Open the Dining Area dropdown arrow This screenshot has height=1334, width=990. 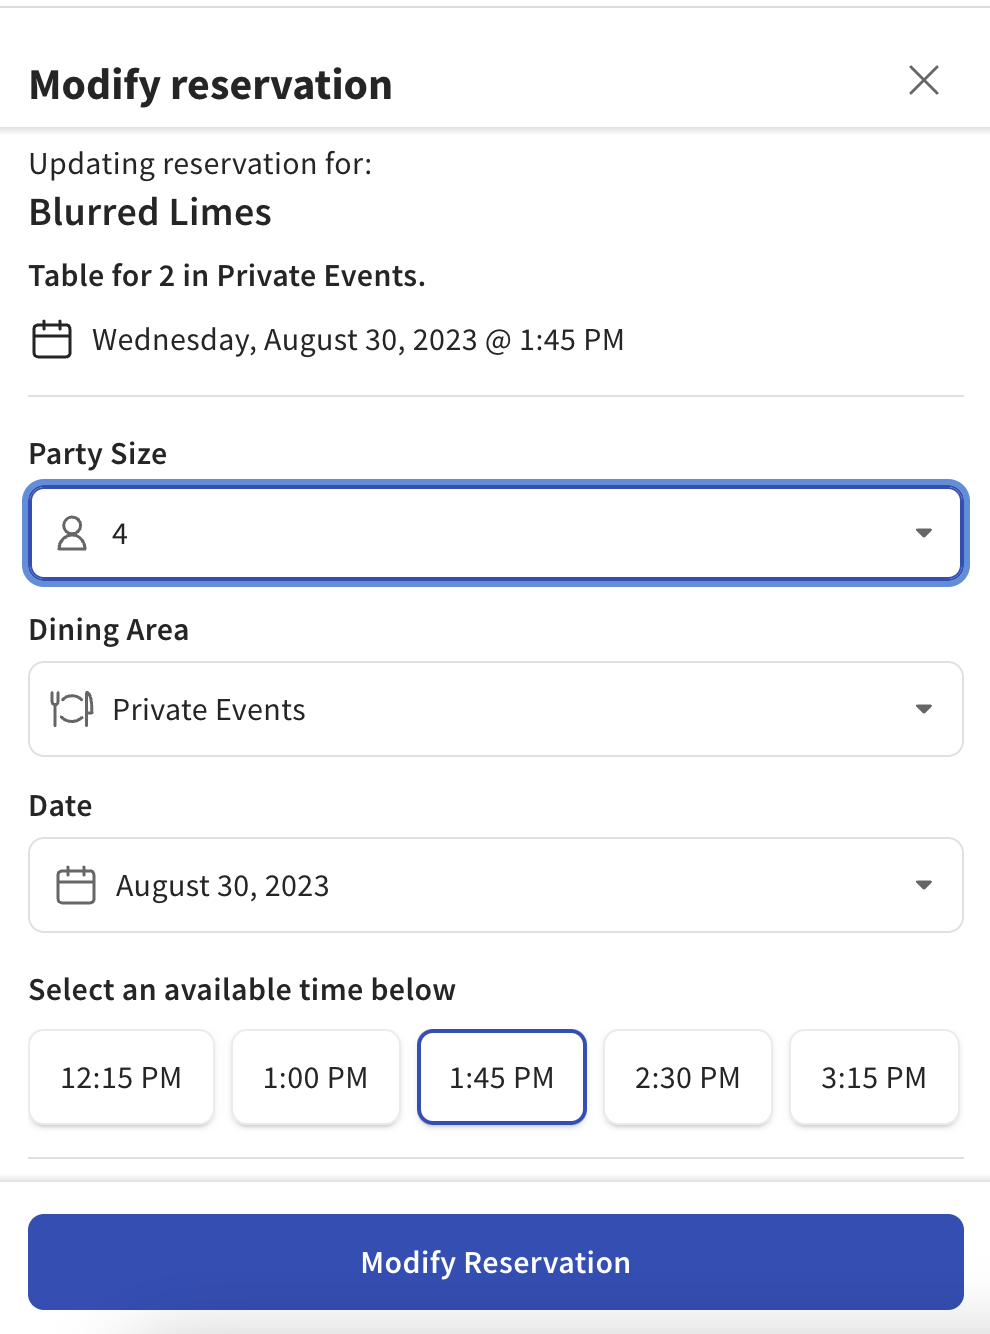coord(923,709)
